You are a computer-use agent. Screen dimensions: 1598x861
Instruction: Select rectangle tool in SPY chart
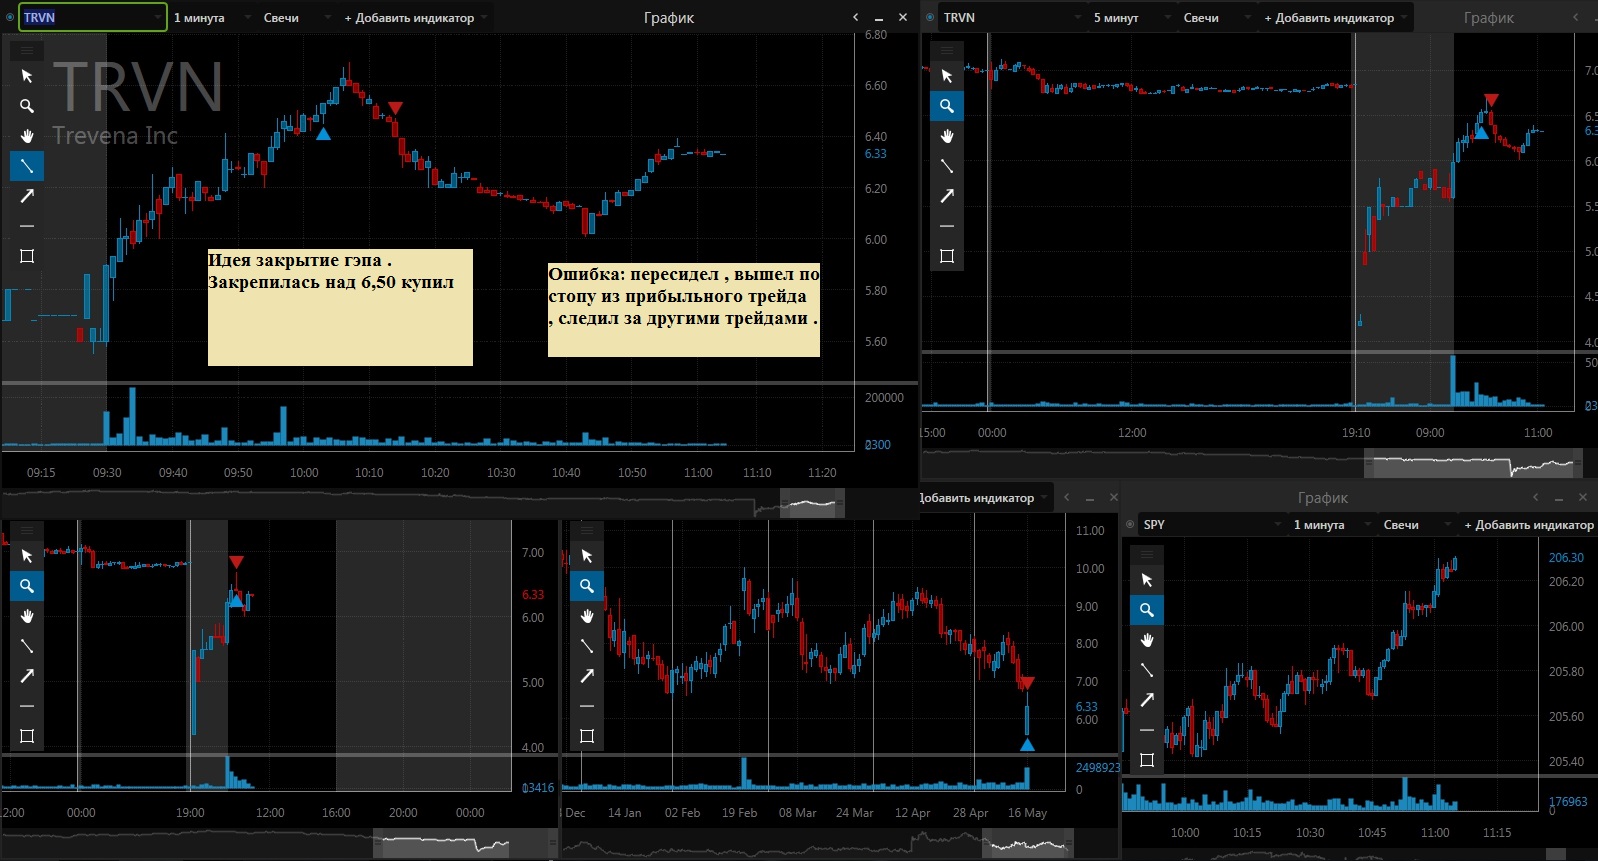click(x=1147, y=760)
